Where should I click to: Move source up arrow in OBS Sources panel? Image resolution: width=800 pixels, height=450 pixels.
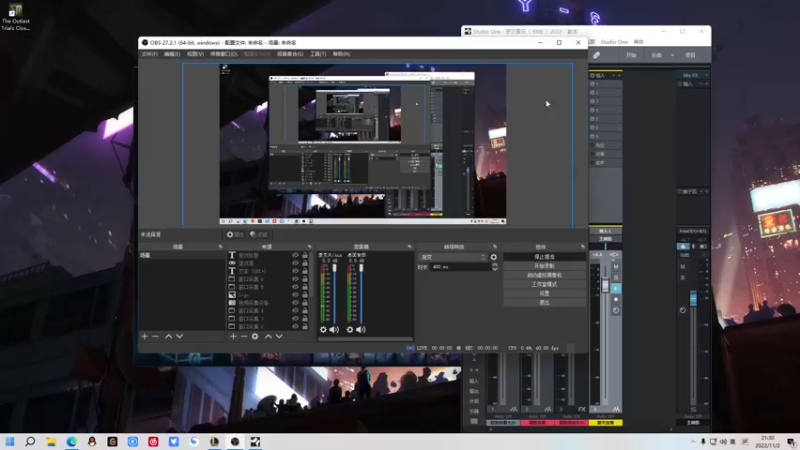268,336
